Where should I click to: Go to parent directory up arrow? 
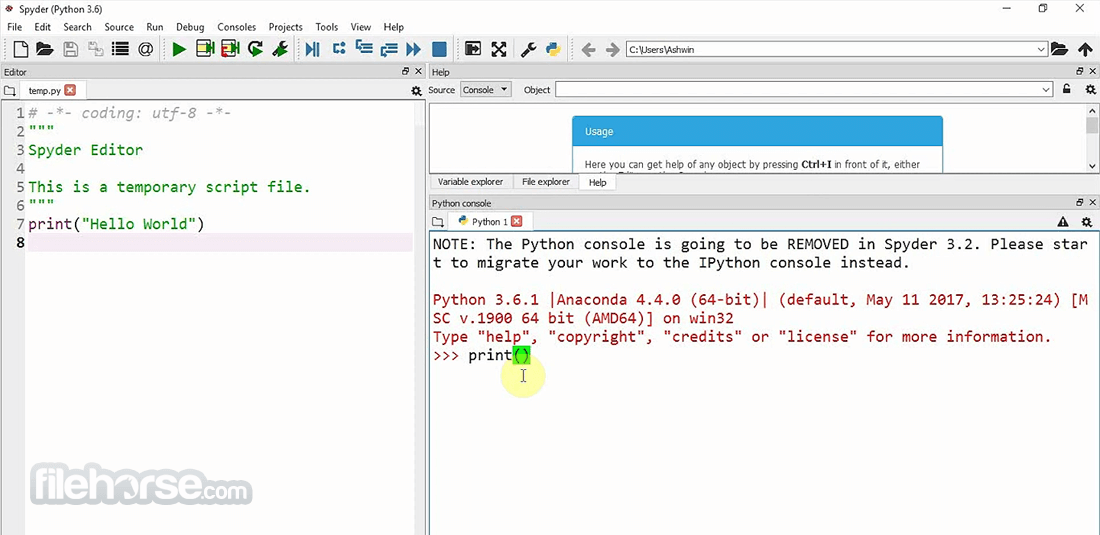1085,49
